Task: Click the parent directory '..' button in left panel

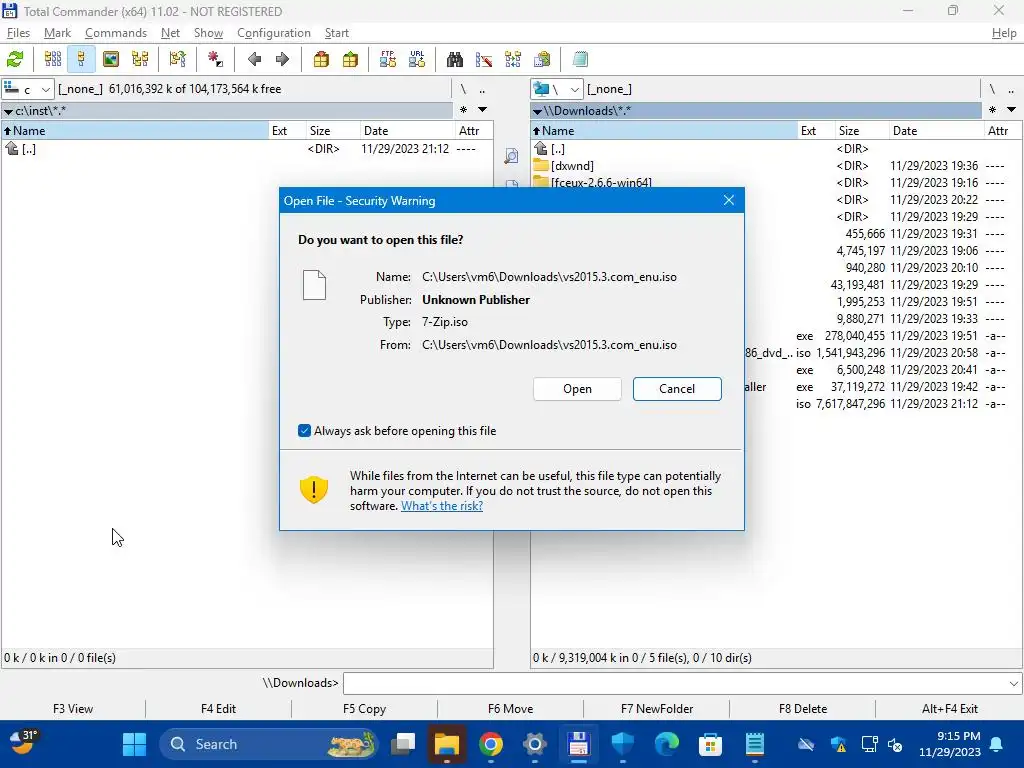Action: pos(482,89)
